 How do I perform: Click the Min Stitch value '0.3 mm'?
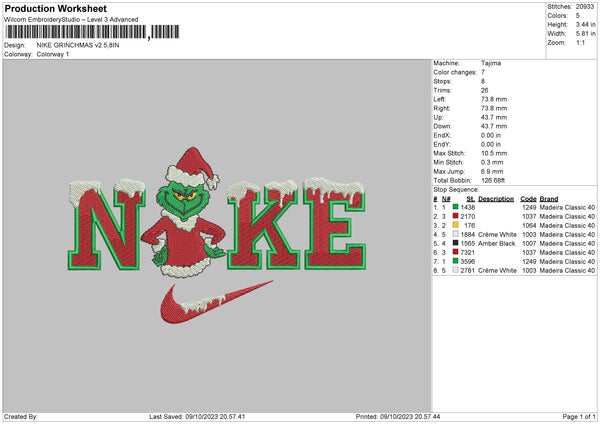pos(492,162)
